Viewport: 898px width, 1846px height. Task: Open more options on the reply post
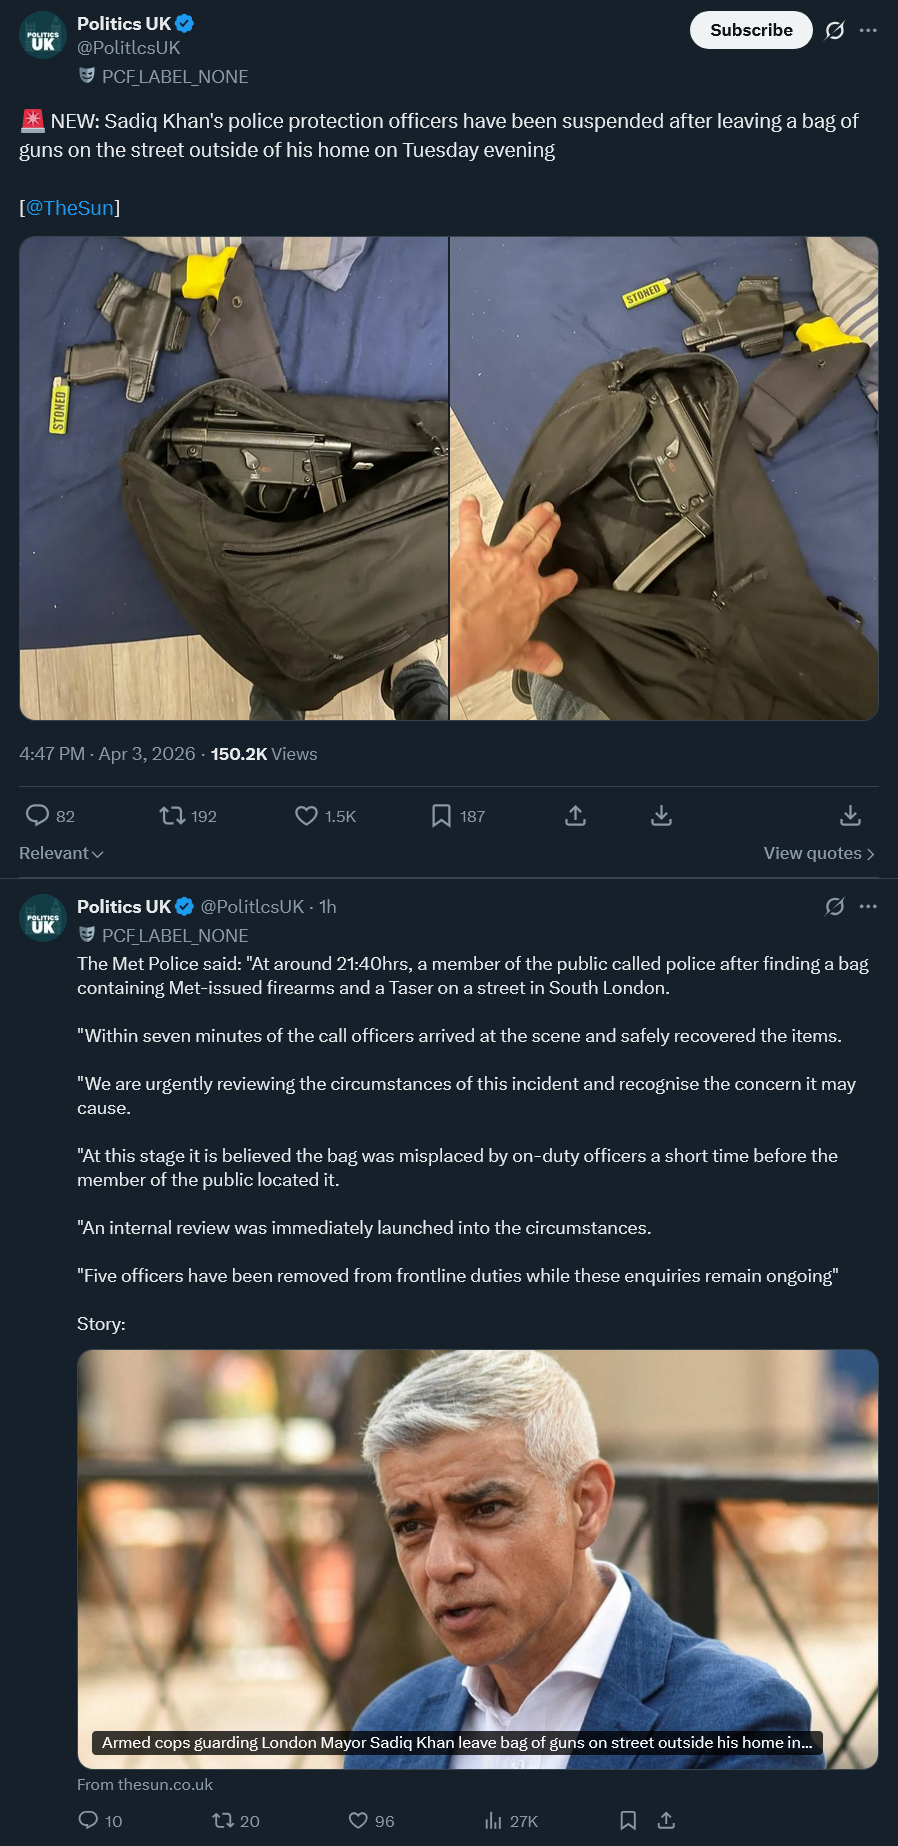pyautogui.click(x=868, y=906)
